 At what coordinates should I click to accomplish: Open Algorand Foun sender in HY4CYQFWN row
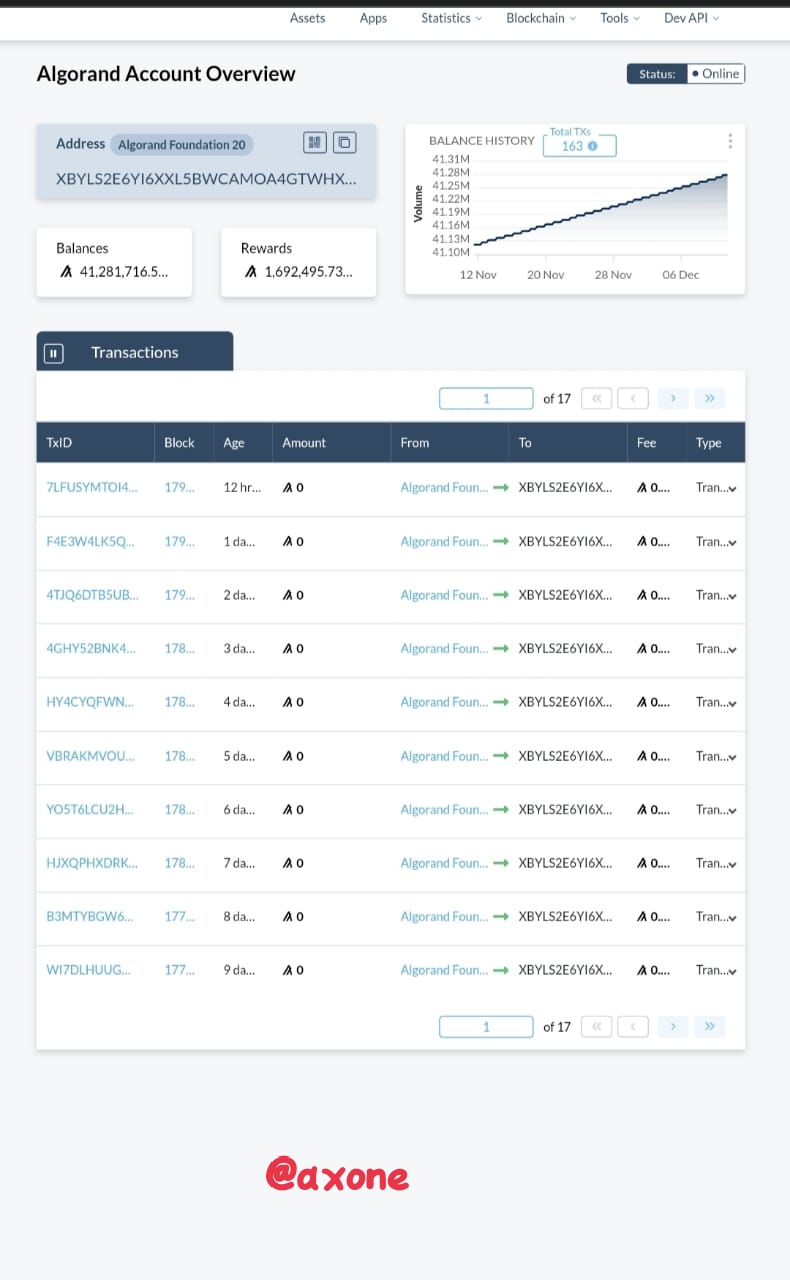tap(445, 702)
